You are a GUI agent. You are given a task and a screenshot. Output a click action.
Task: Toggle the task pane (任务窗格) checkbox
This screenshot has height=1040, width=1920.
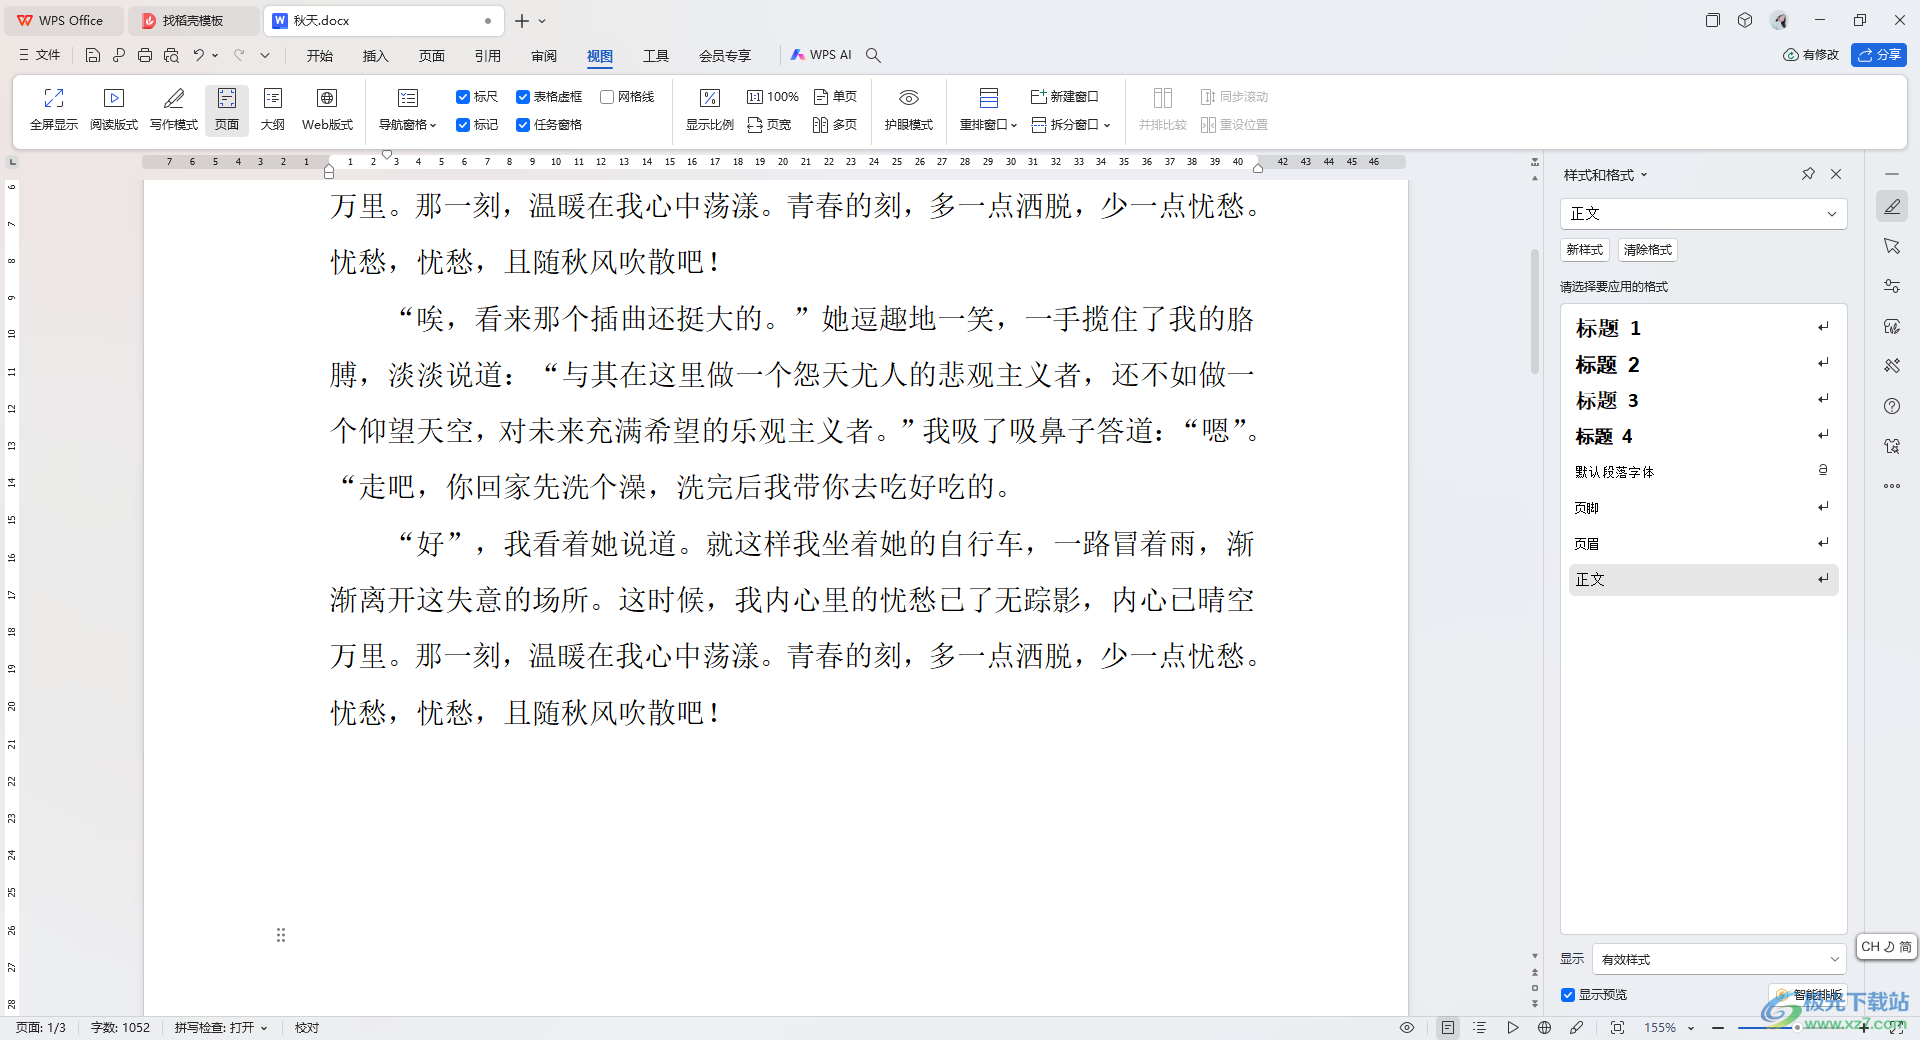(523, 125)
